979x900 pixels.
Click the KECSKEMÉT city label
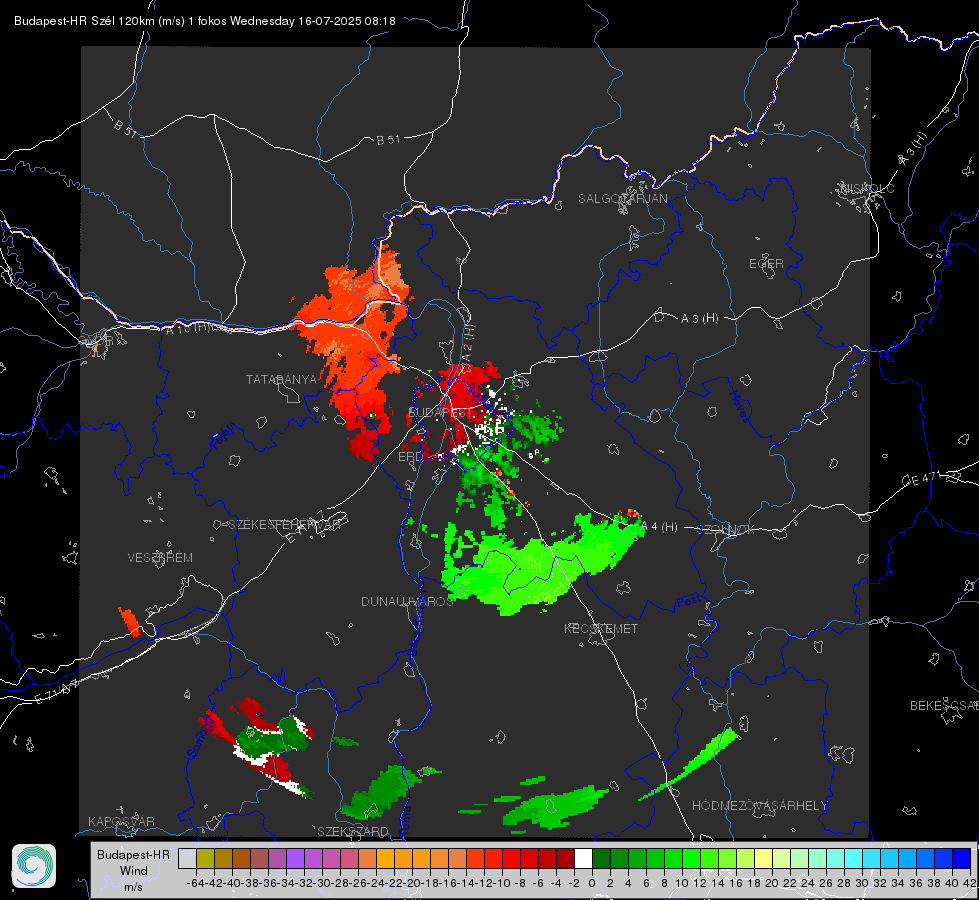(601, 629)
